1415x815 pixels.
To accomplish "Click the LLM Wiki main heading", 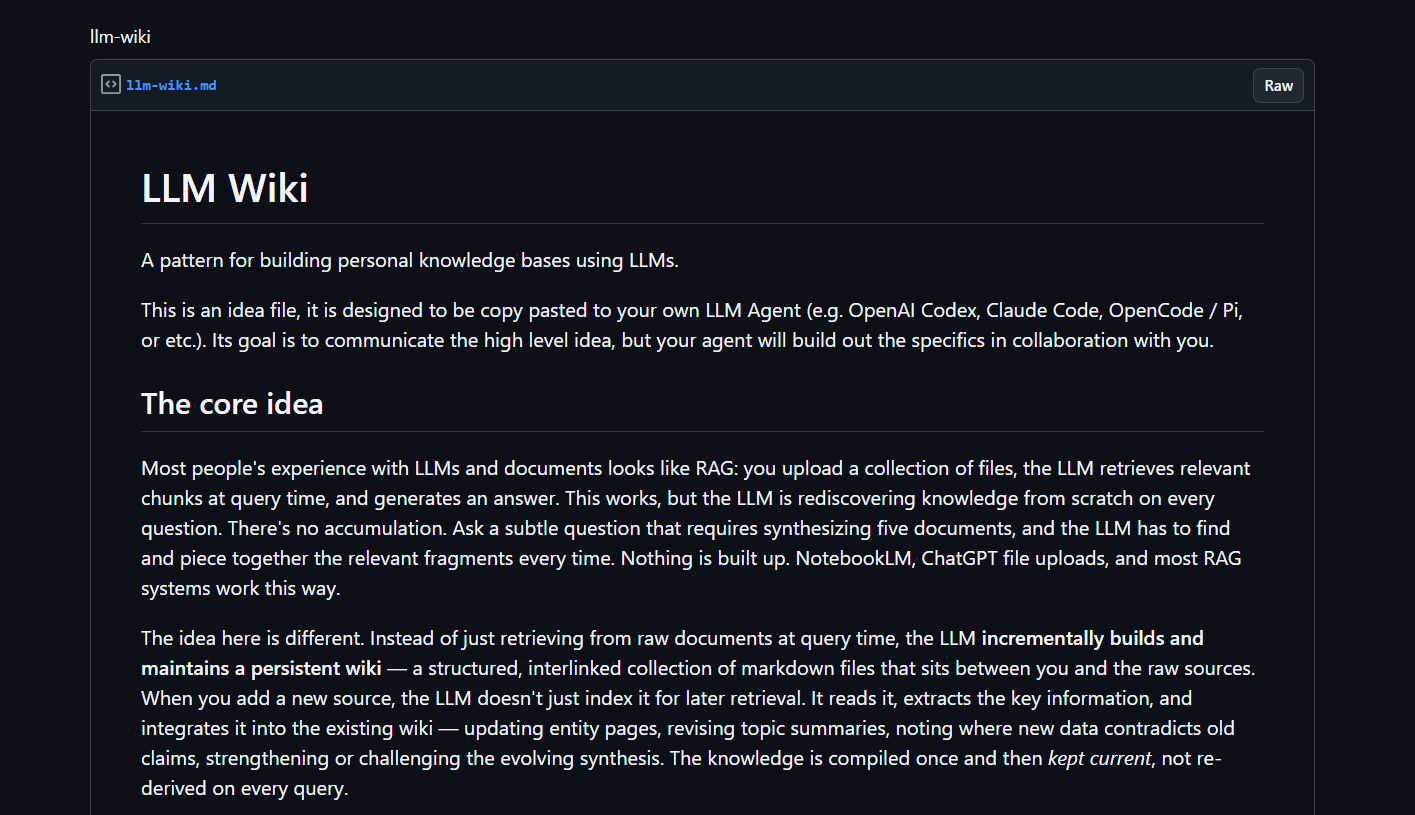I will click(x=225, y=188).
